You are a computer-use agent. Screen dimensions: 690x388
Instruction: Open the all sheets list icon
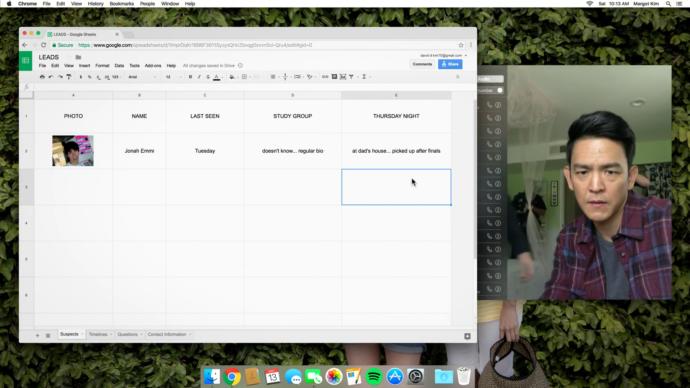point(48,335)
